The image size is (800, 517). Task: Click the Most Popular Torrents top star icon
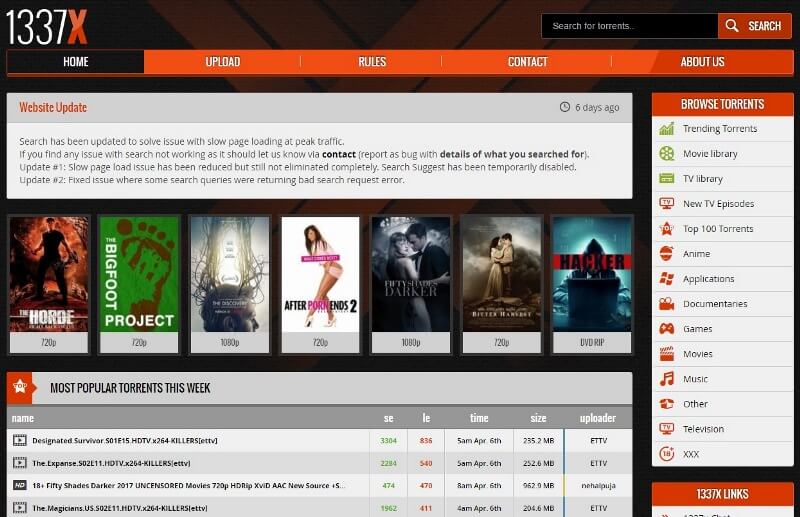click(x=20, y=387)
